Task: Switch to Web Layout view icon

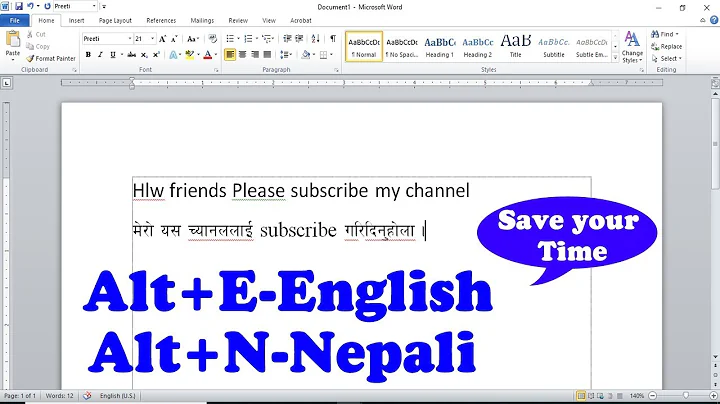Action: tap(601, 396)
